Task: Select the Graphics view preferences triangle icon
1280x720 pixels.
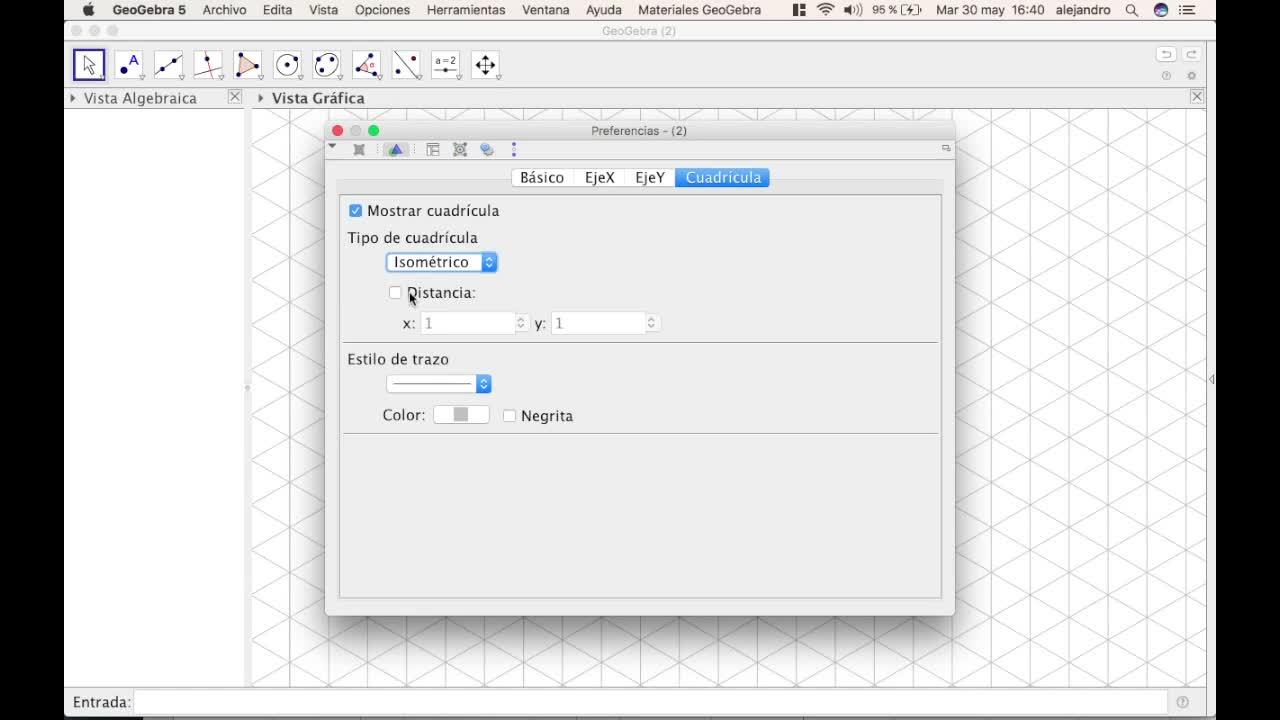Action: [x=395, y=149]
